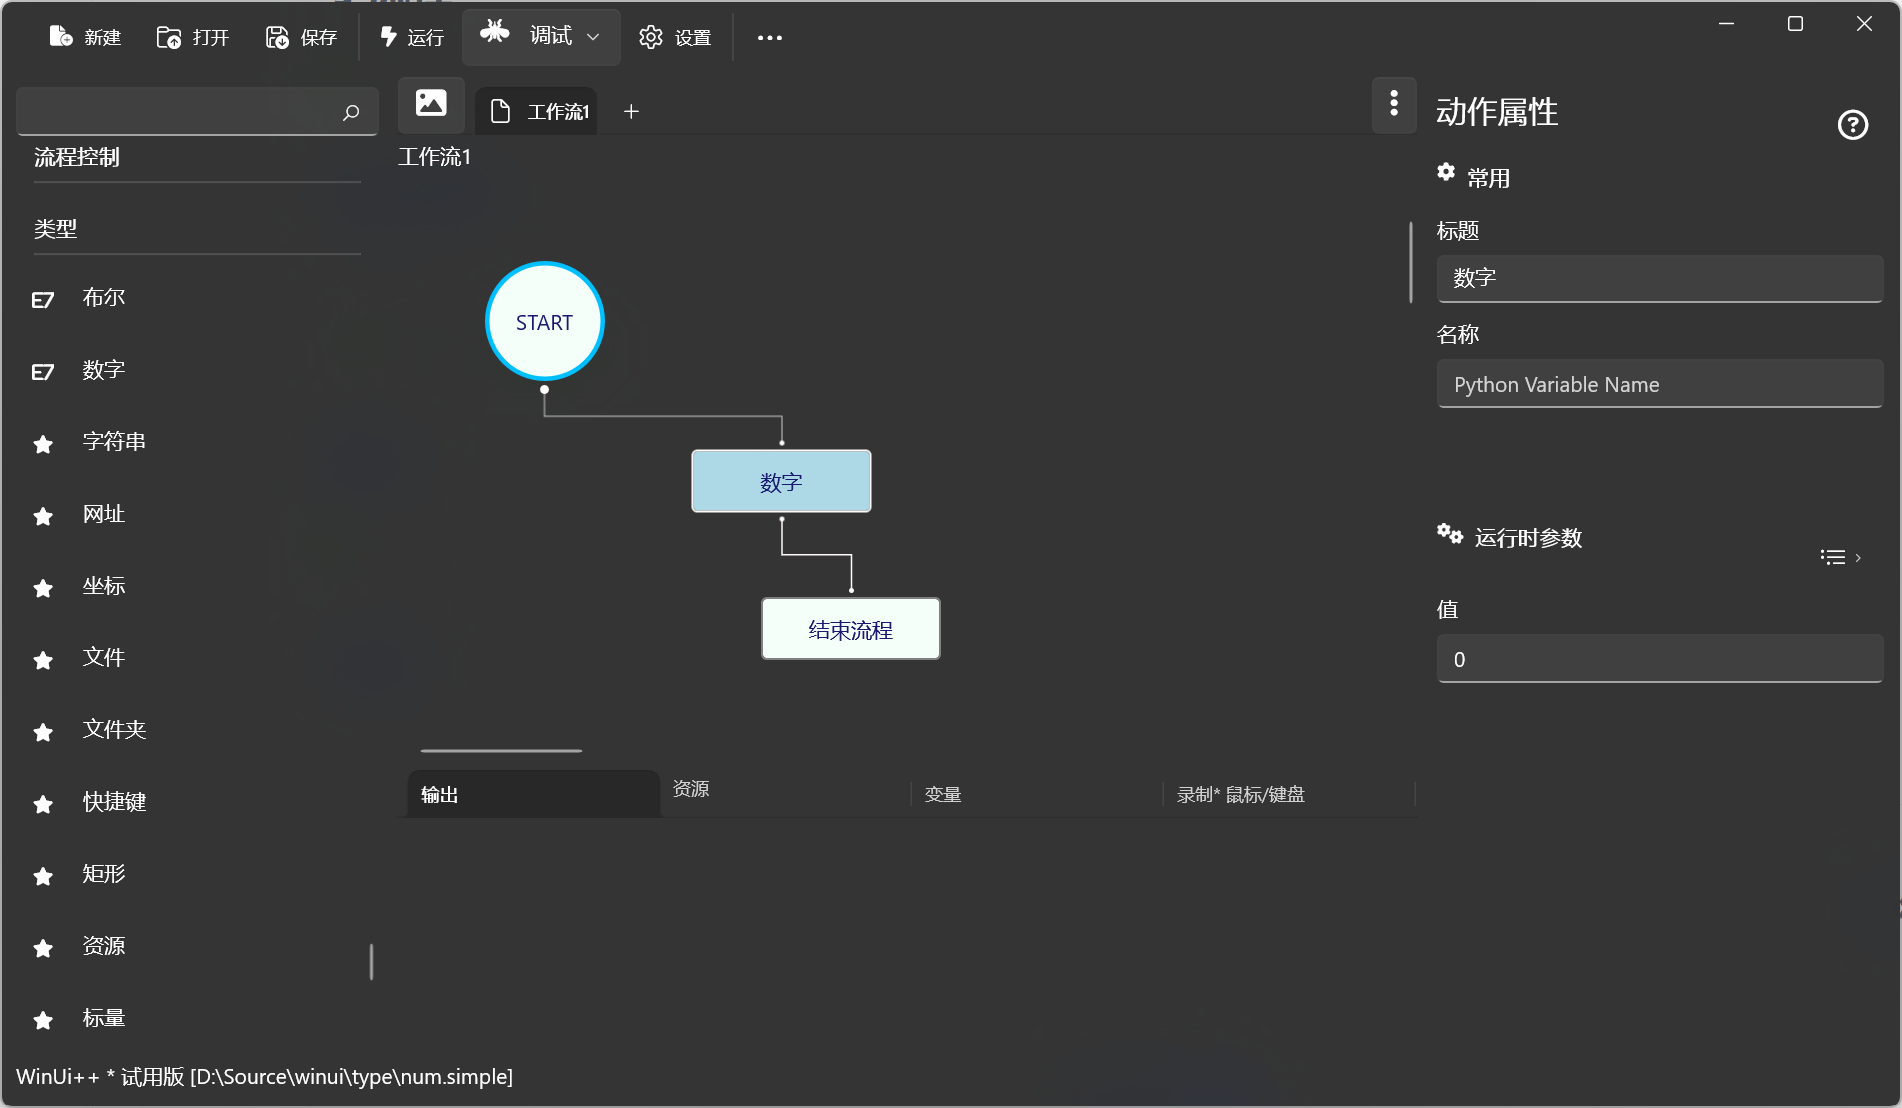
Task: Expand the Debug dropdown arrow
Action: [593, 37]
